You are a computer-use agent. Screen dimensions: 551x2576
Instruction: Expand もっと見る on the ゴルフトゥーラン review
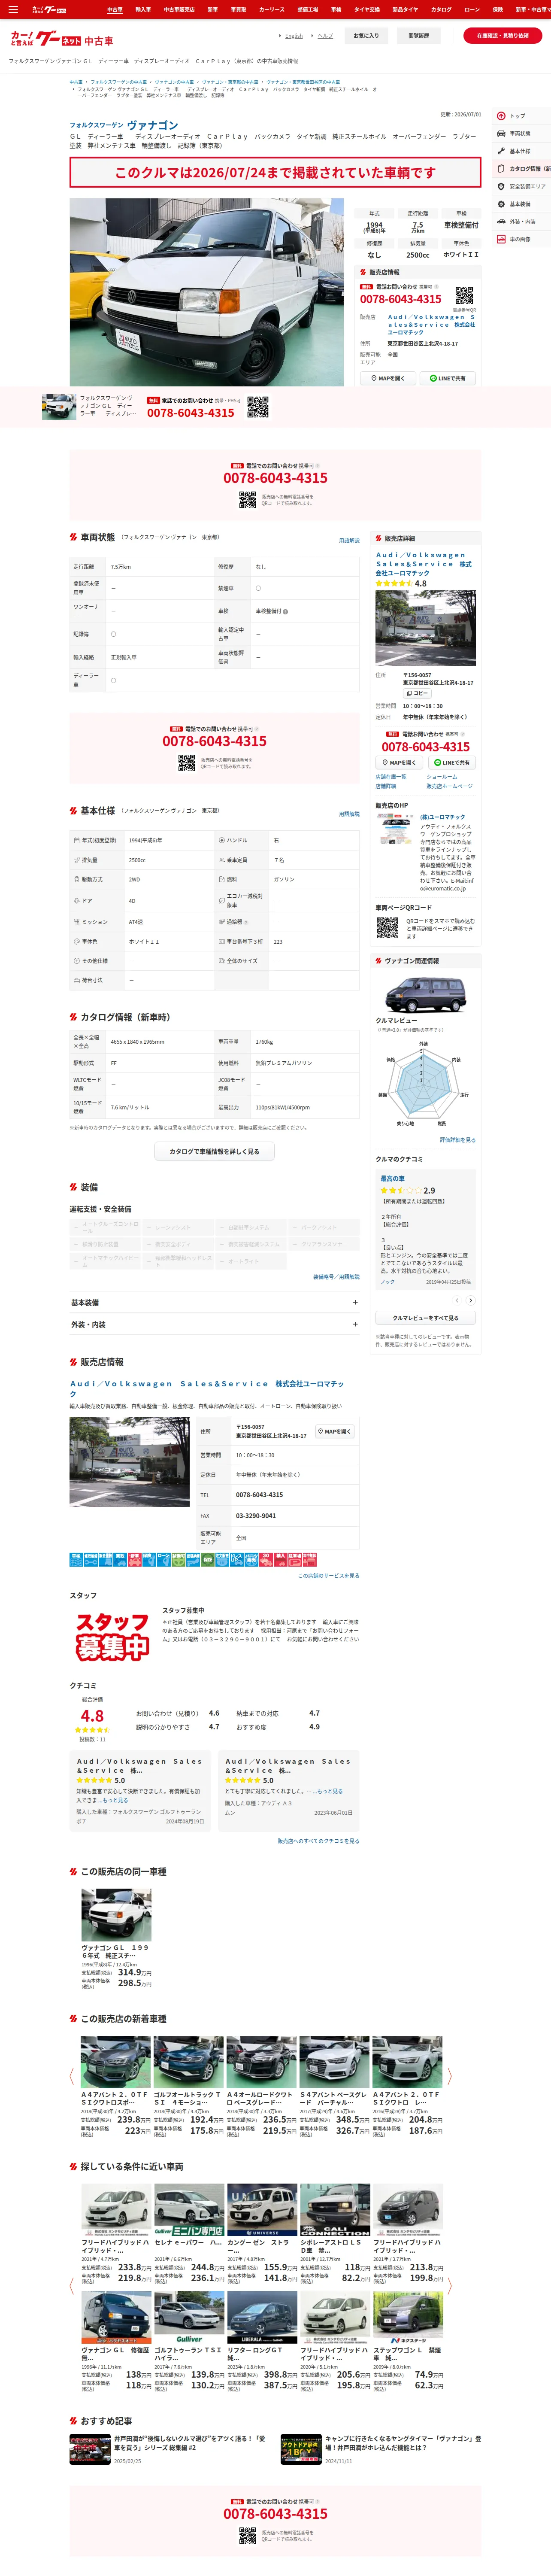tap(115, 1800)
